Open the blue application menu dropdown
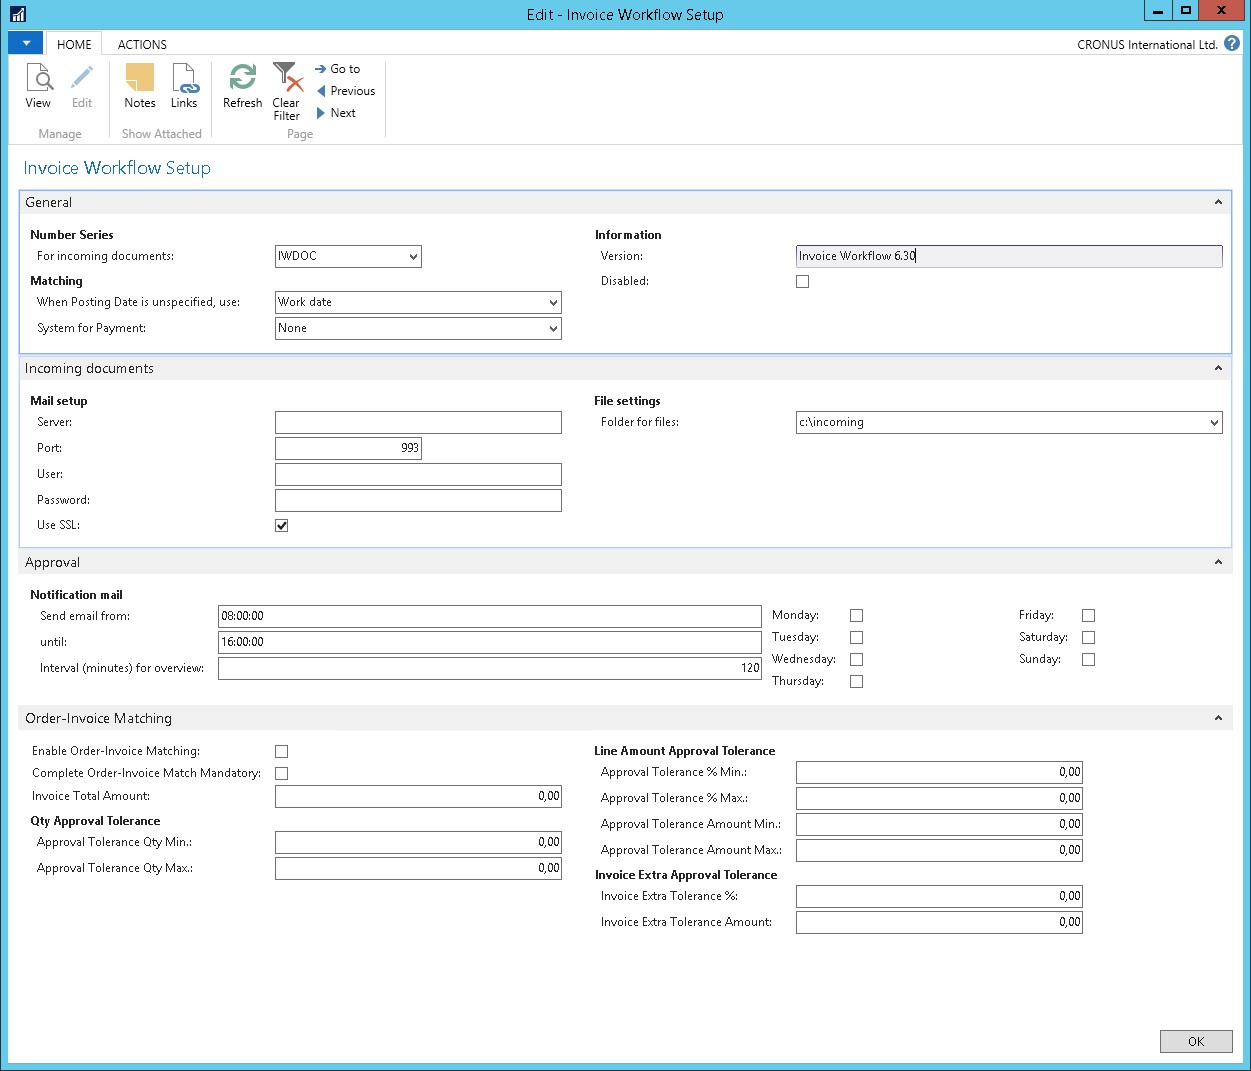Viewport: 1251px width, 1071px height. 25,43
